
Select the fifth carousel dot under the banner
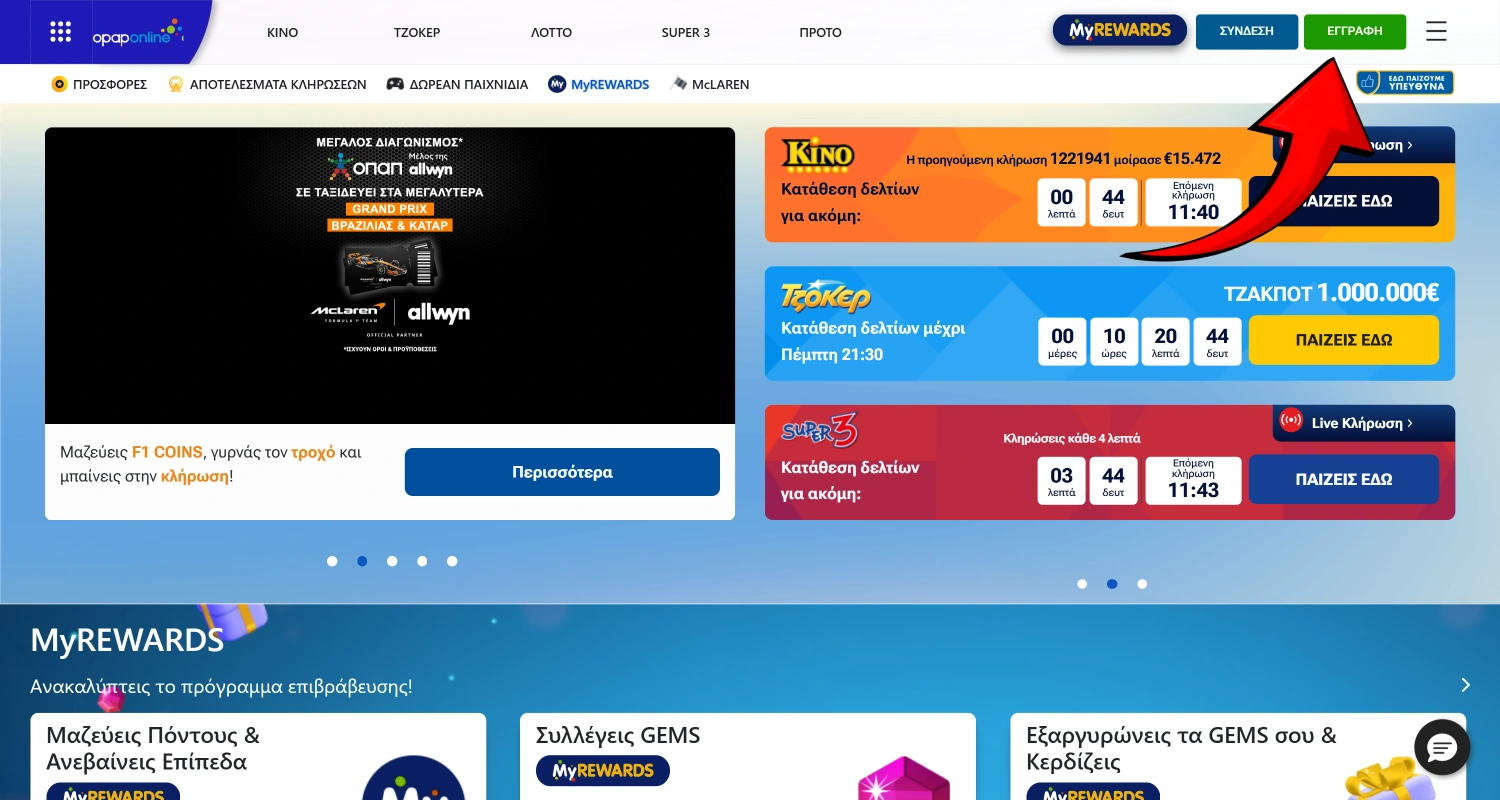[x=452, y=561]
